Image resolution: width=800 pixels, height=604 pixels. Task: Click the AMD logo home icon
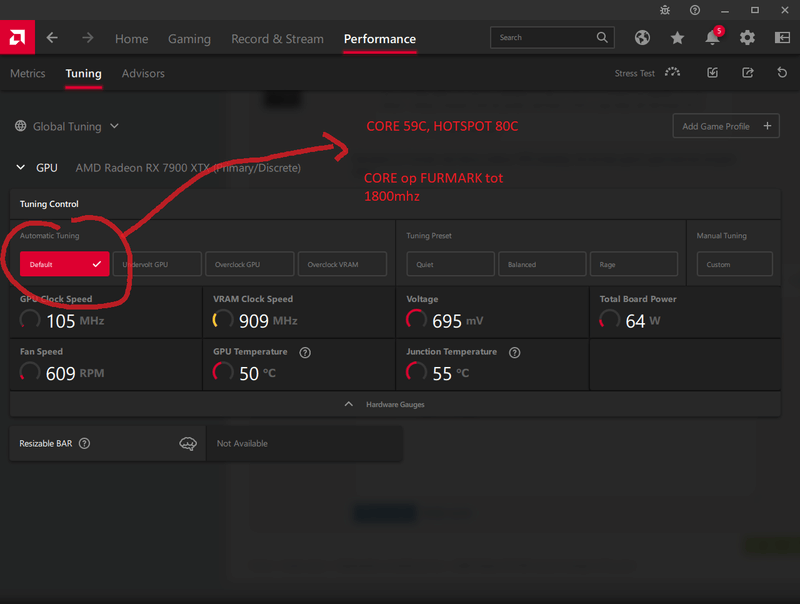(17, 37)
